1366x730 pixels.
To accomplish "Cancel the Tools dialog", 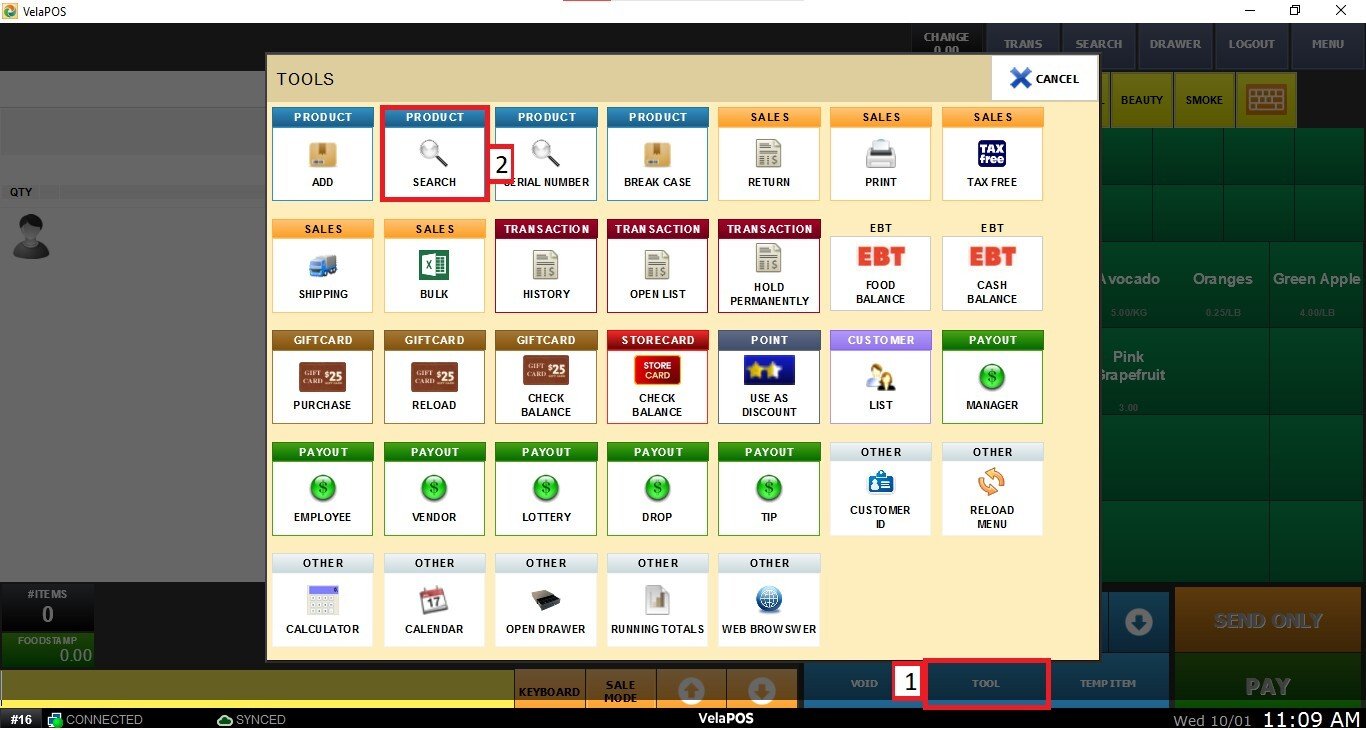I will 1044,78.
